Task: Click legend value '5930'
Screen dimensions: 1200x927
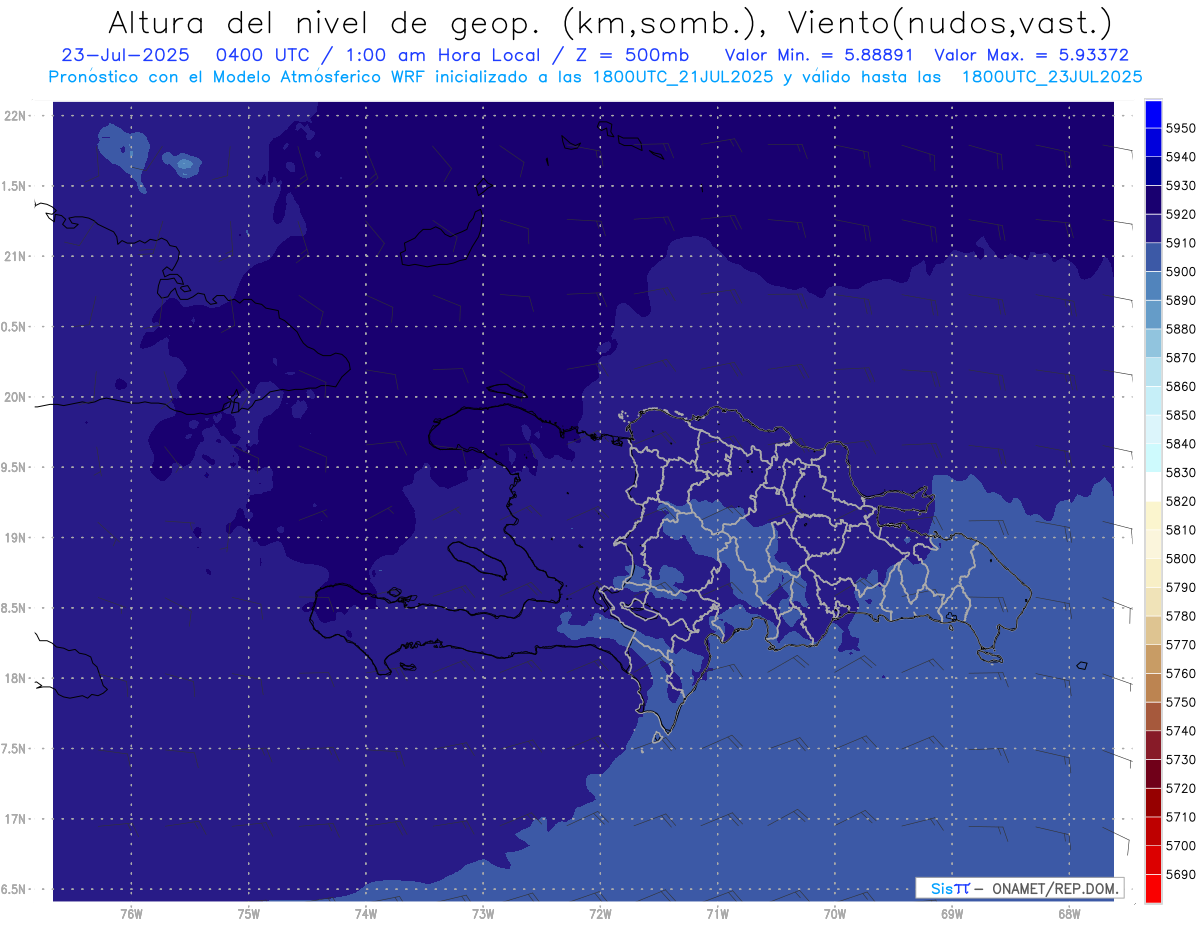Action: click(1180, 185)
